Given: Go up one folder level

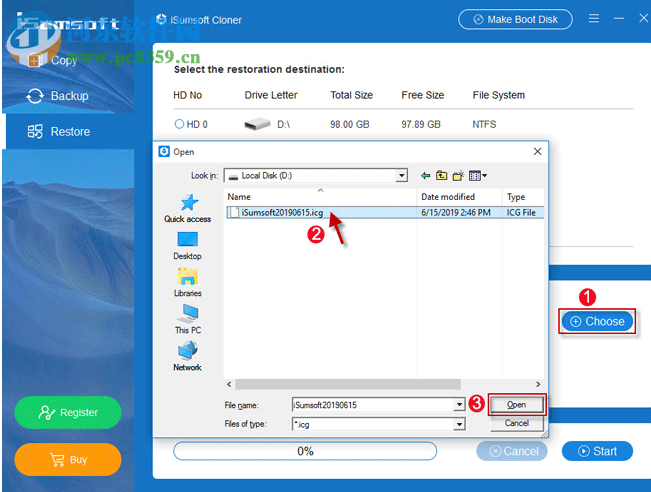Looking at the screenshot, I should tap(441, 176).
